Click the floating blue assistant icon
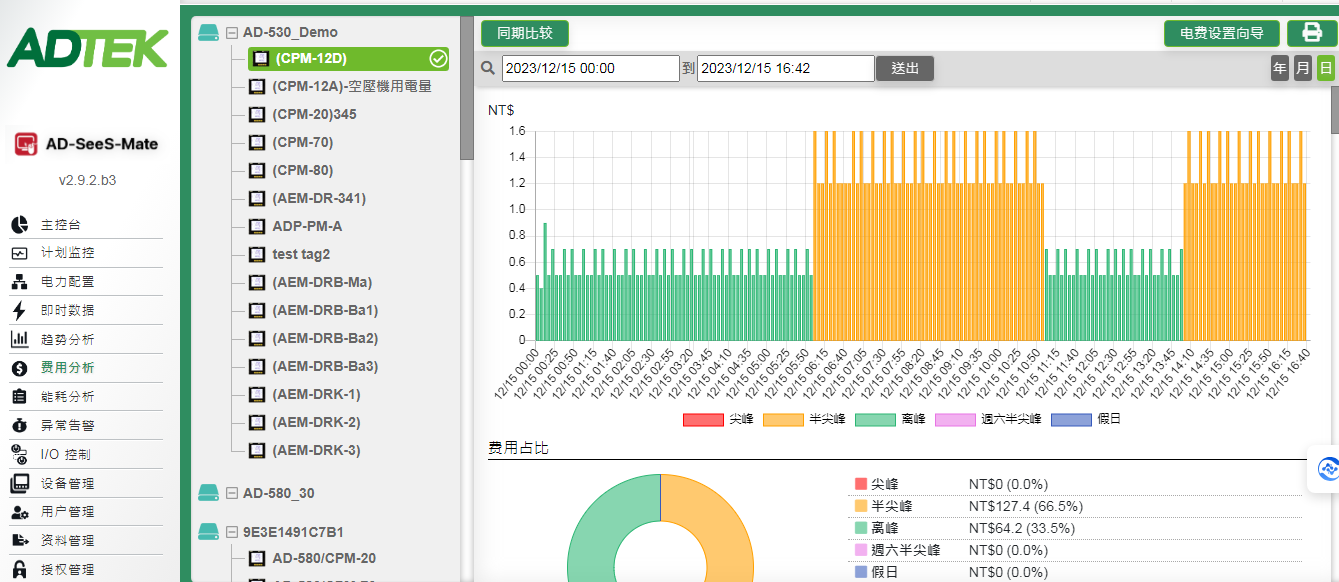This screenshot has height=582, width=1339. [x=1328, y=468]
